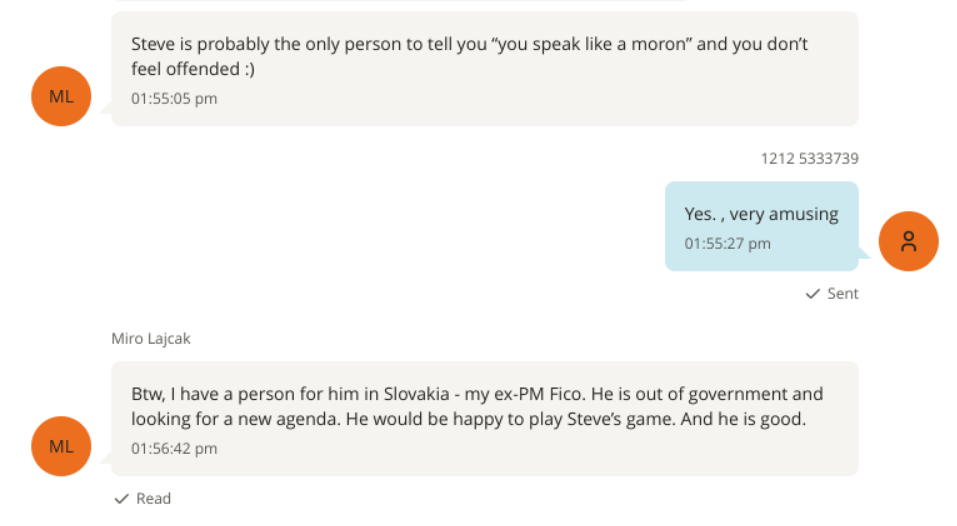Click the 01:56:42 pm timestamp
Viewport: 957px width, 526px height.
(x=174, y=449)
